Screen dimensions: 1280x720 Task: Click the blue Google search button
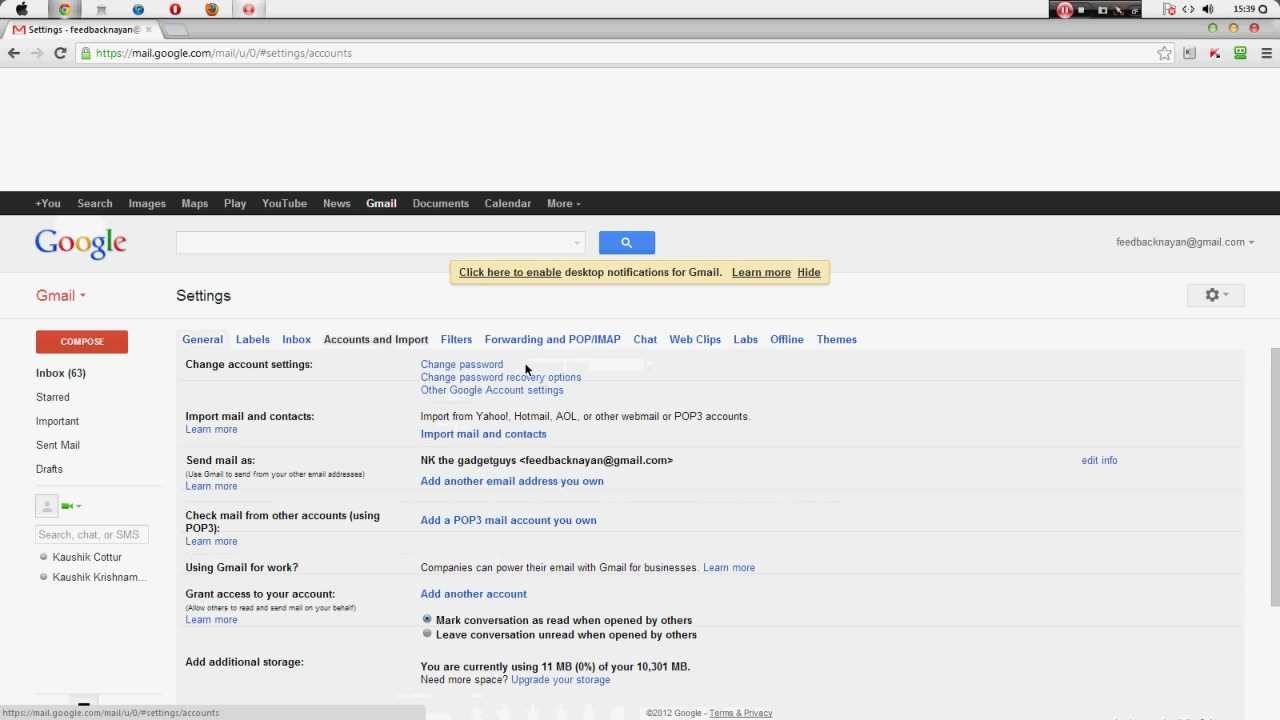tap(626, 242)
